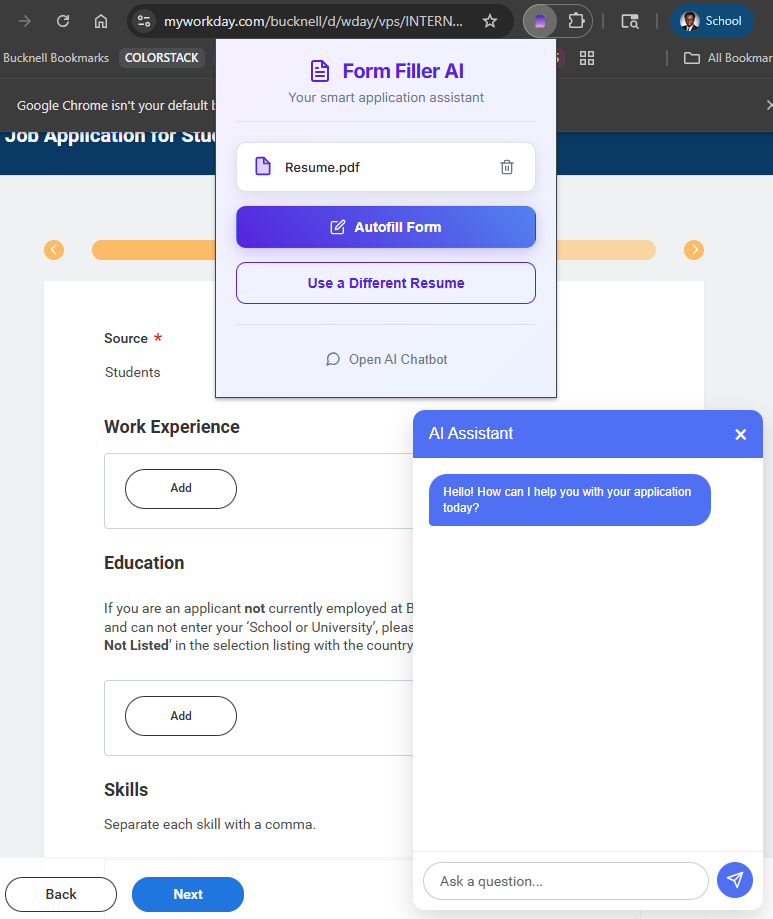773x919 pixels.
Task: Open the COLORSTACK bookmark
Action: coord(161,58)
